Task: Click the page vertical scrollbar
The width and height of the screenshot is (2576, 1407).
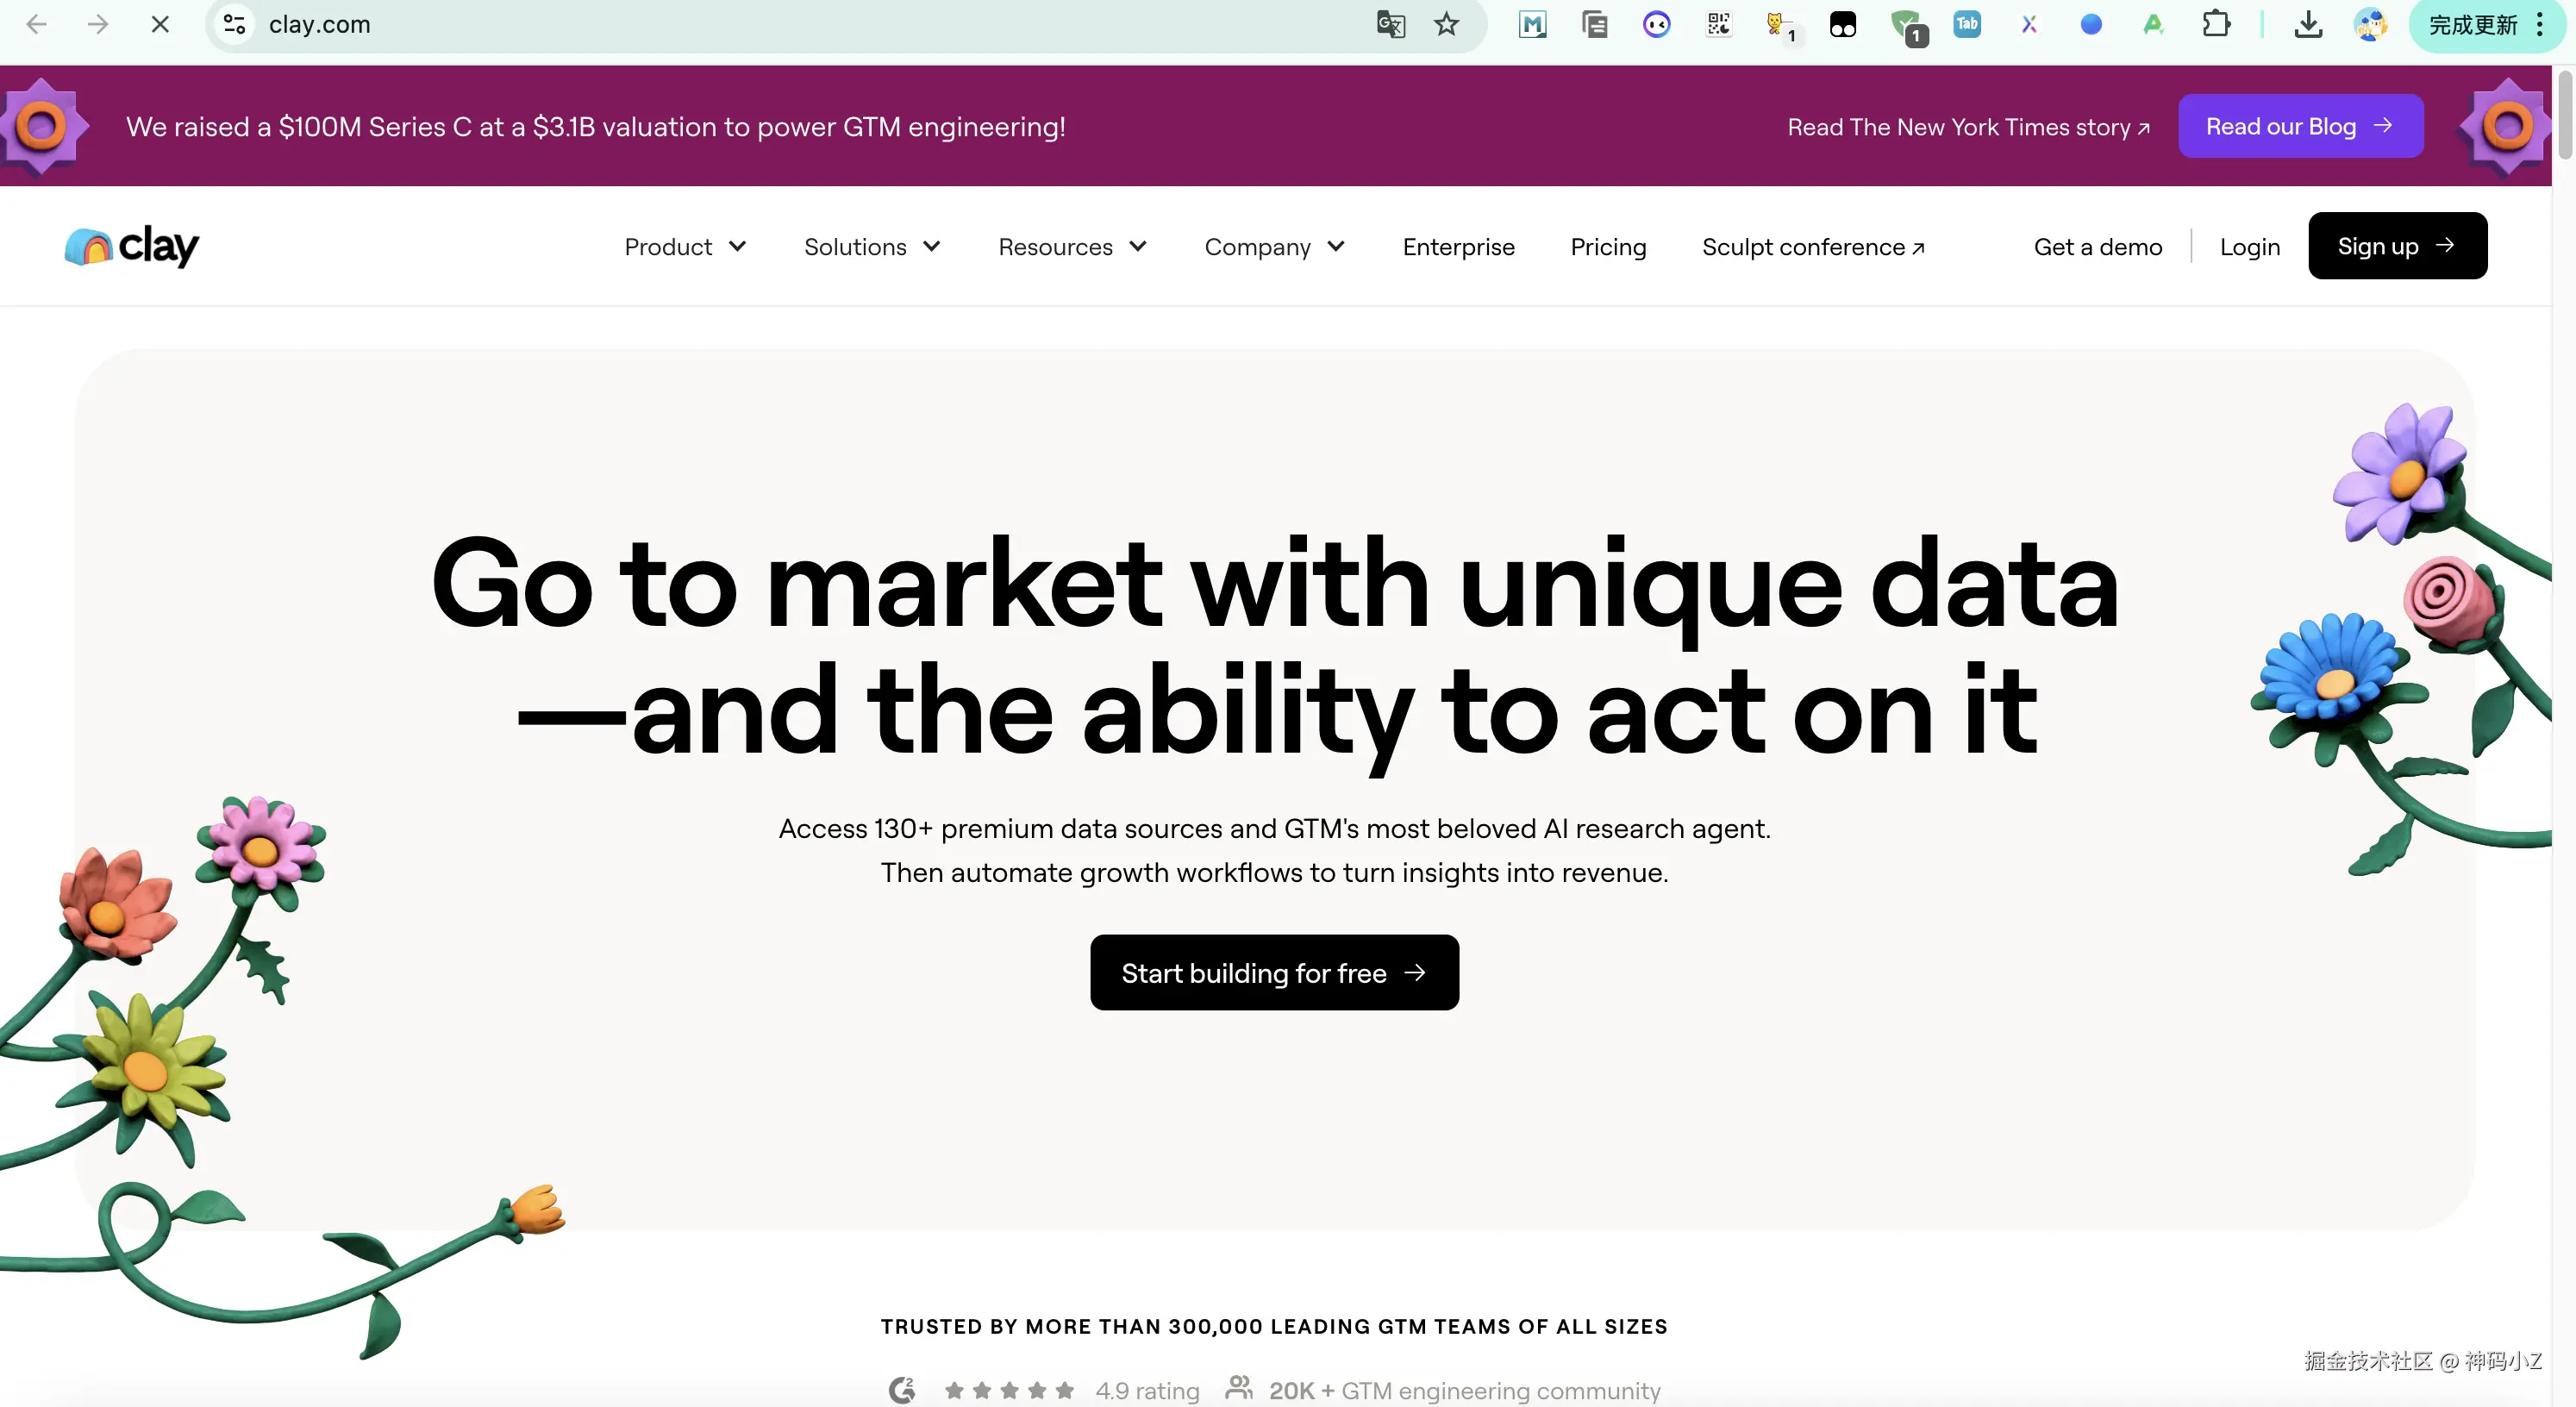Action: pyautogui.click(x=2565, y=115)
